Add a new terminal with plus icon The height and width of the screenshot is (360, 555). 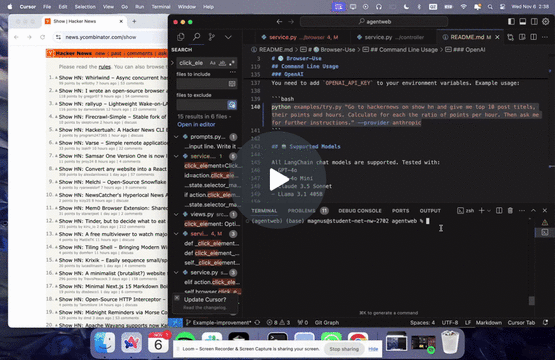[x=481, y=211]
